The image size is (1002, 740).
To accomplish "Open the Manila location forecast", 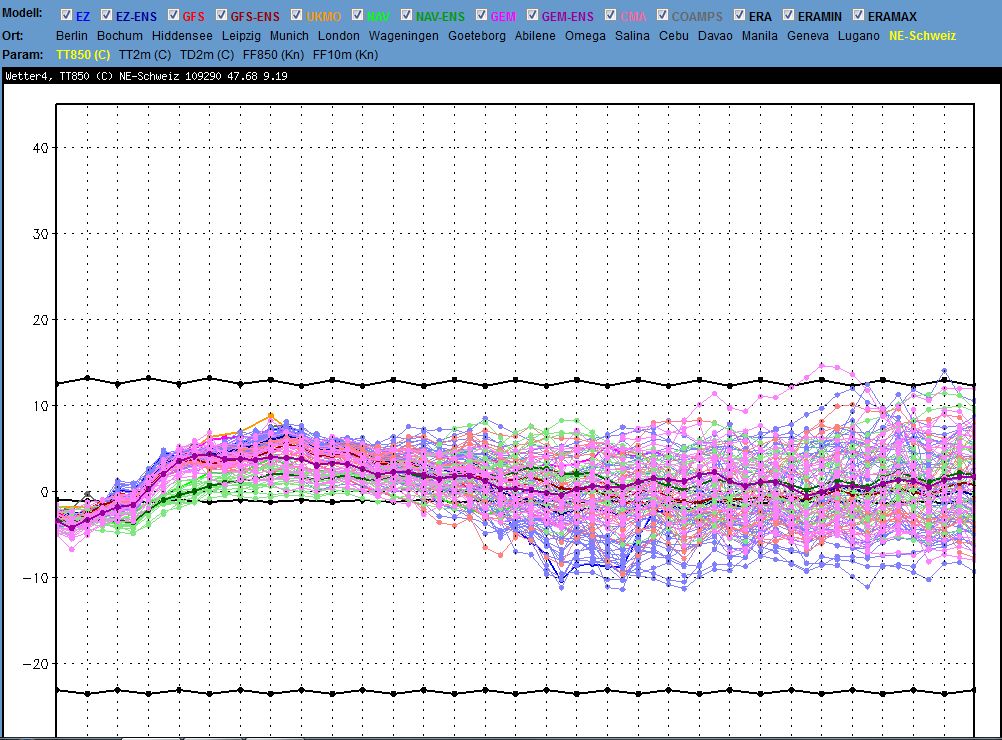I will click(759, 35).
